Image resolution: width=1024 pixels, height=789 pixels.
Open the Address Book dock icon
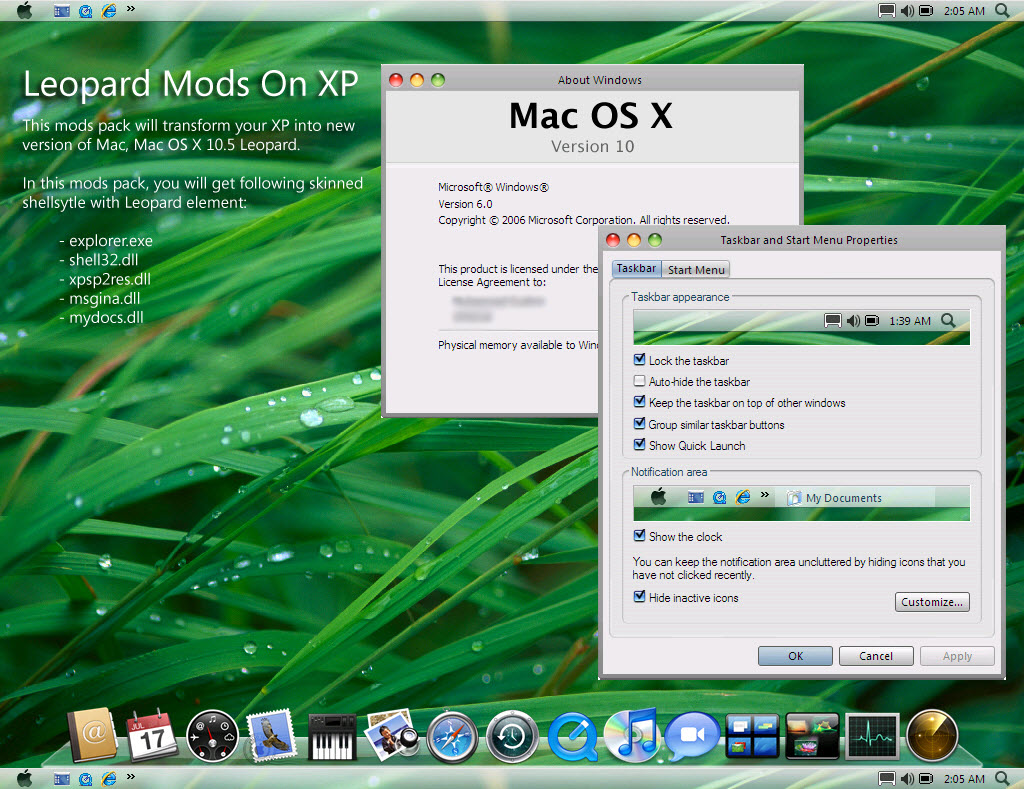click(93, 734)
